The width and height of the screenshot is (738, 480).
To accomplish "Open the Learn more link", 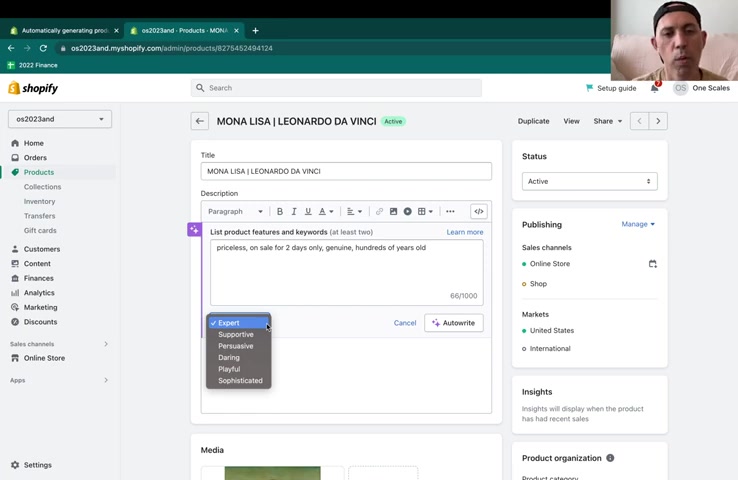I will (465, 232).
